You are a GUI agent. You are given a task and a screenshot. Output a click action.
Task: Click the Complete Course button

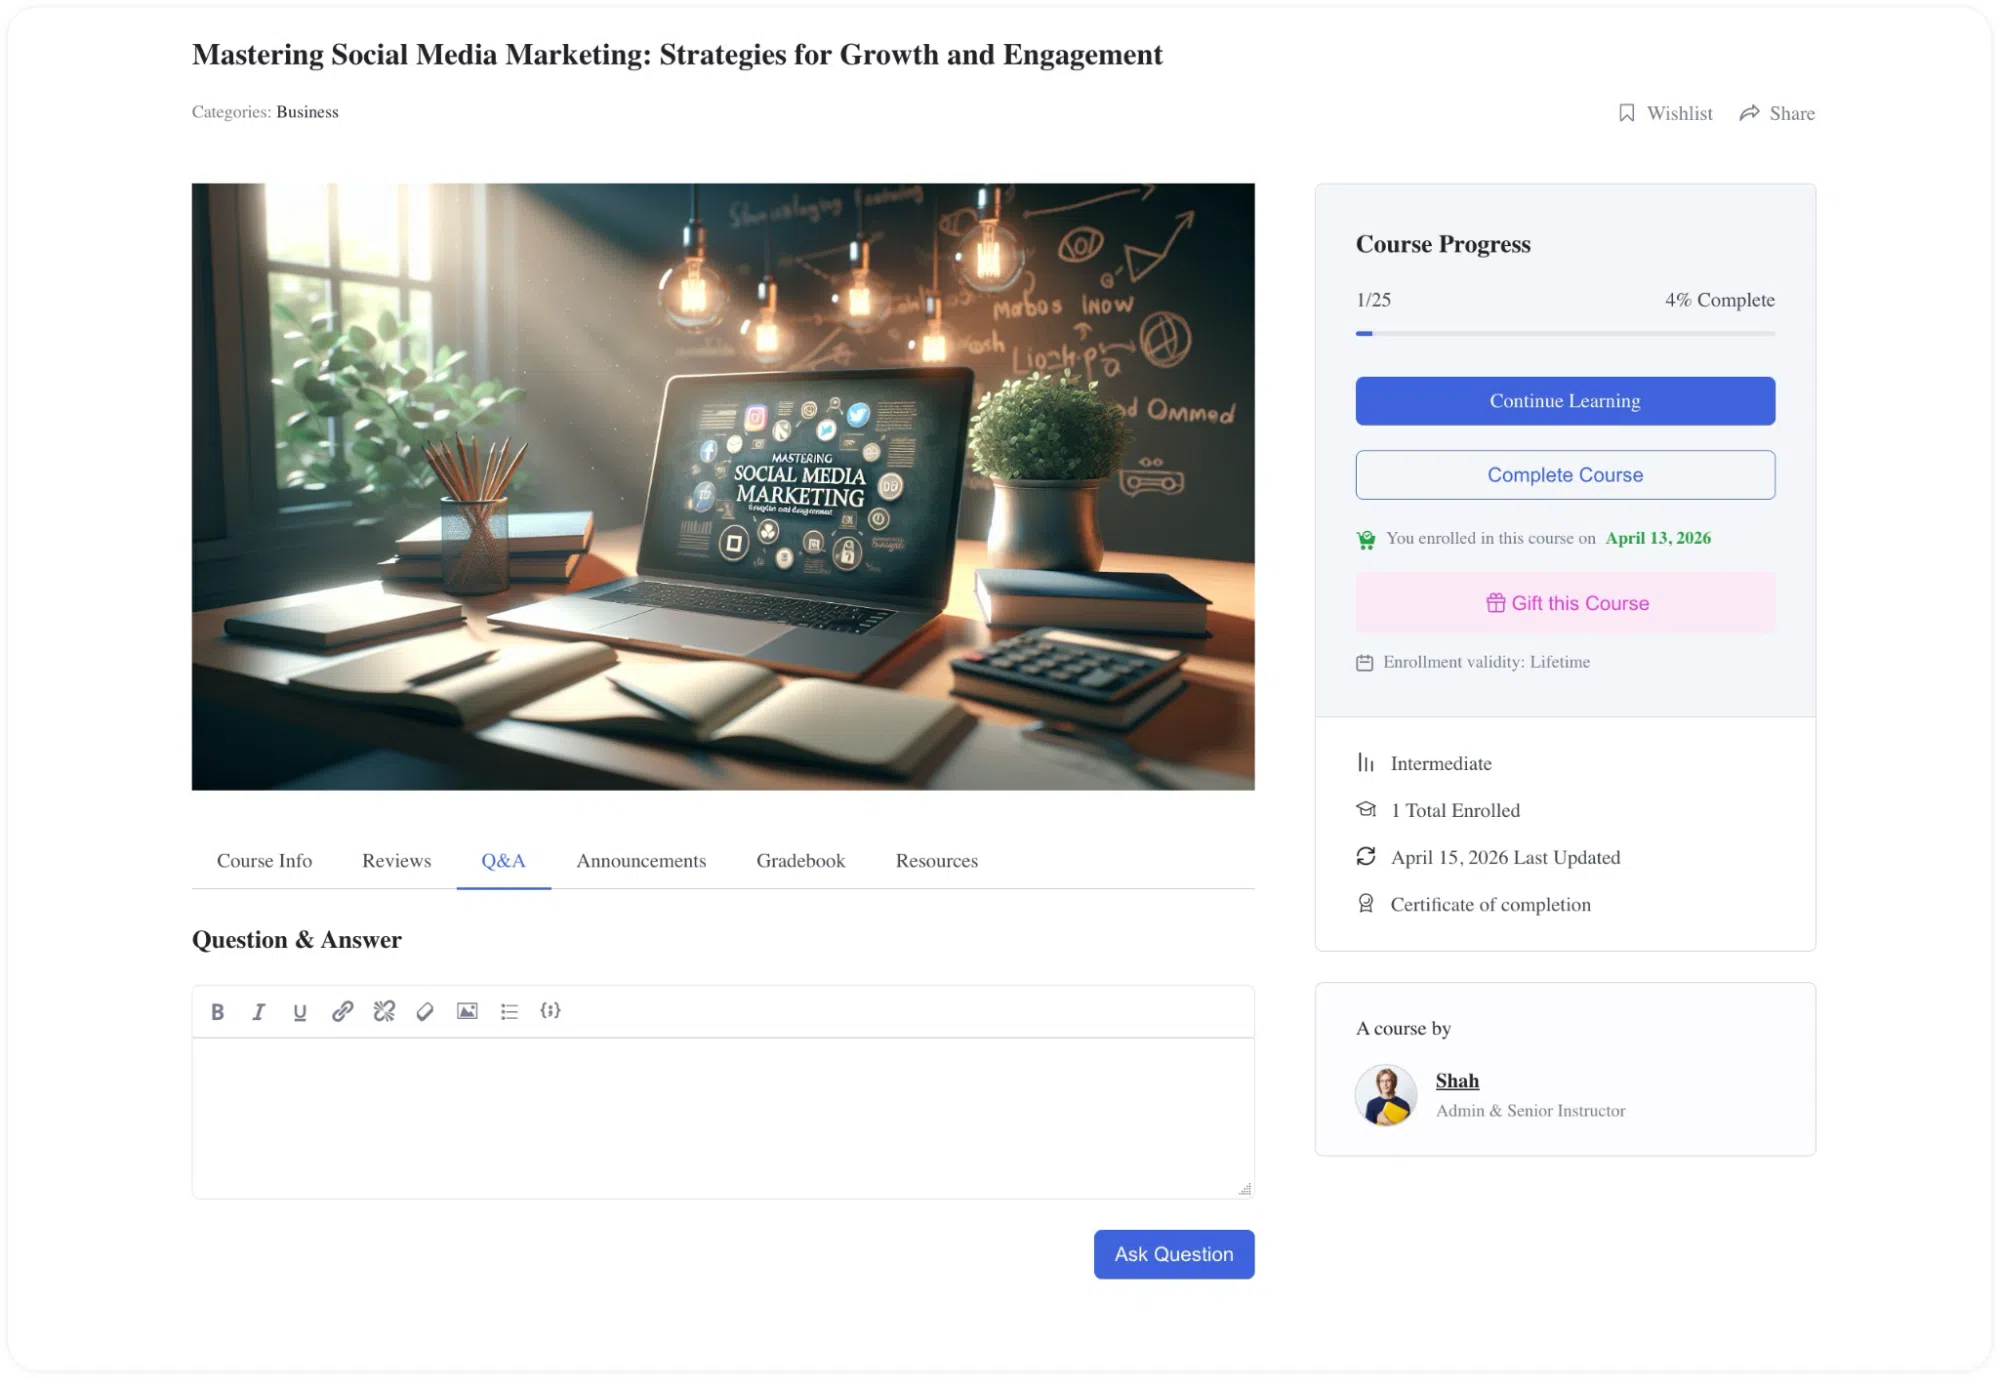click(1565, 475)
